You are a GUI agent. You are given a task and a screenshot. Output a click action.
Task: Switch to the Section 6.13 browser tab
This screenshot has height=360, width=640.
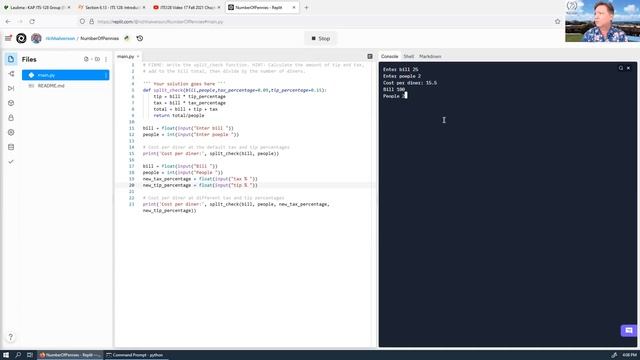click(111, 7)
